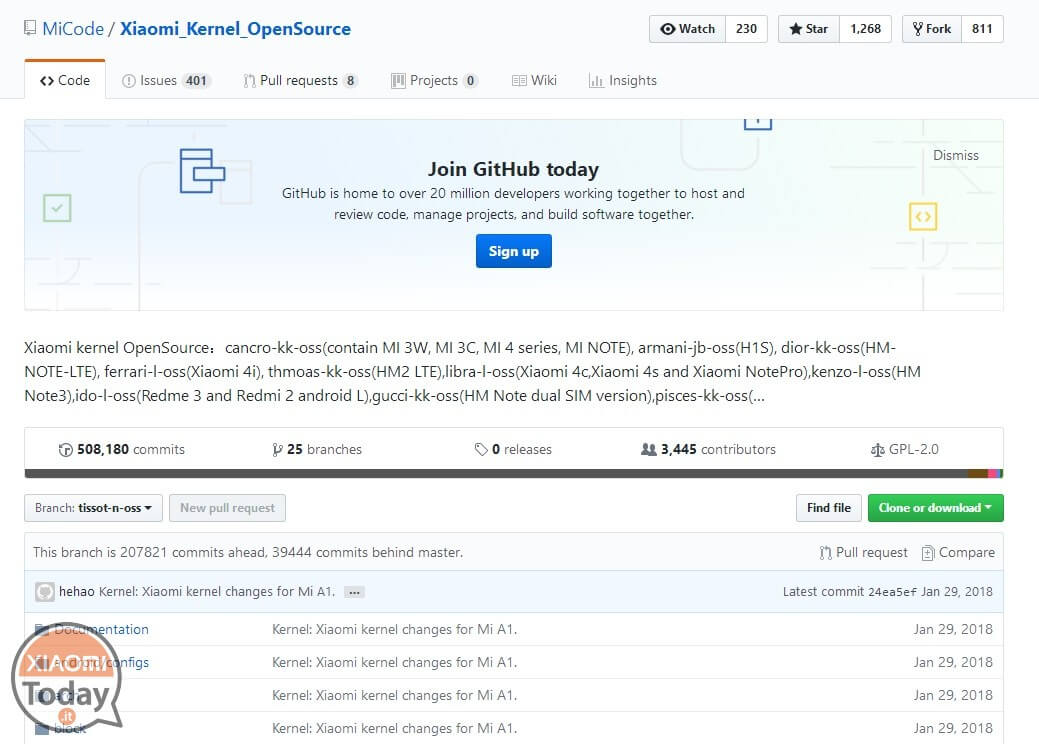Dismiss the Join GitHub banner
Viewport: 1039px width, 744px height.
click(956, 155)
